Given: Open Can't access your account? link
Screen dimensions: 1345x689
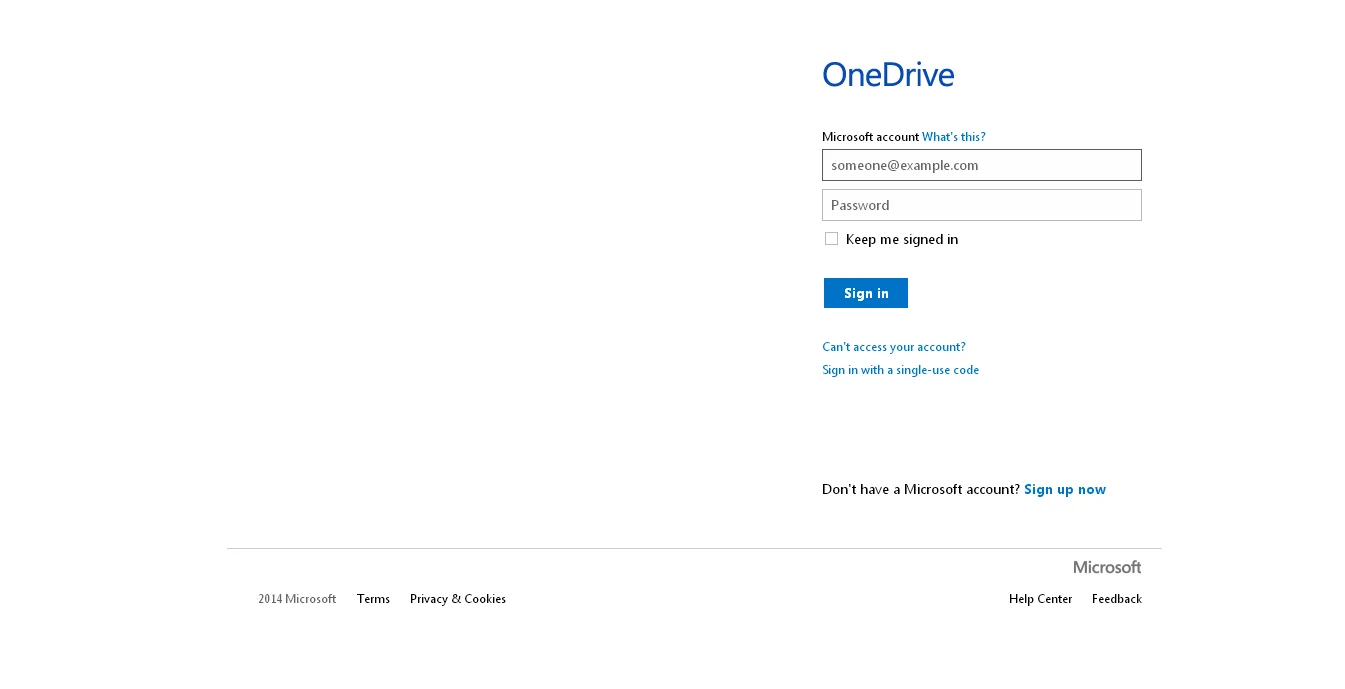Looking at the screenshot, I should pos(893,347).
